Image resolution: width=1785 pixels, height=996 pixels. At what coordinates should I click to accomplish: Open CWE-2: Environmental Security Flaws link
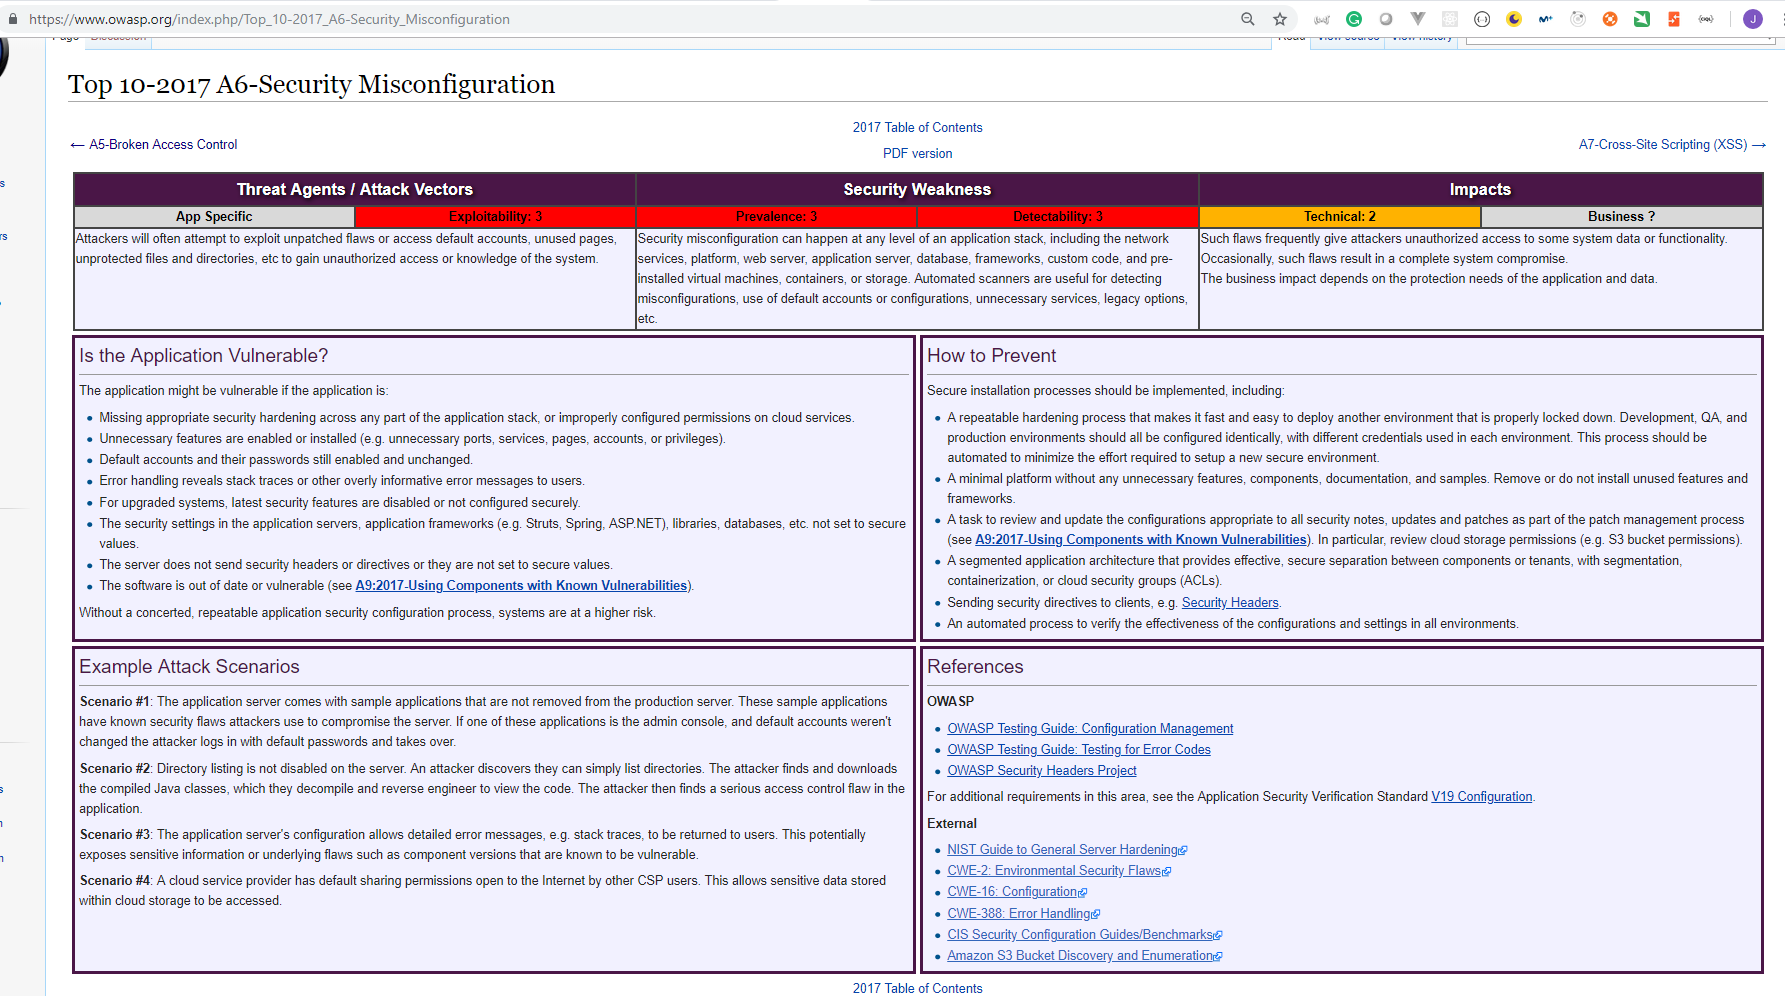click(1054, 871)
